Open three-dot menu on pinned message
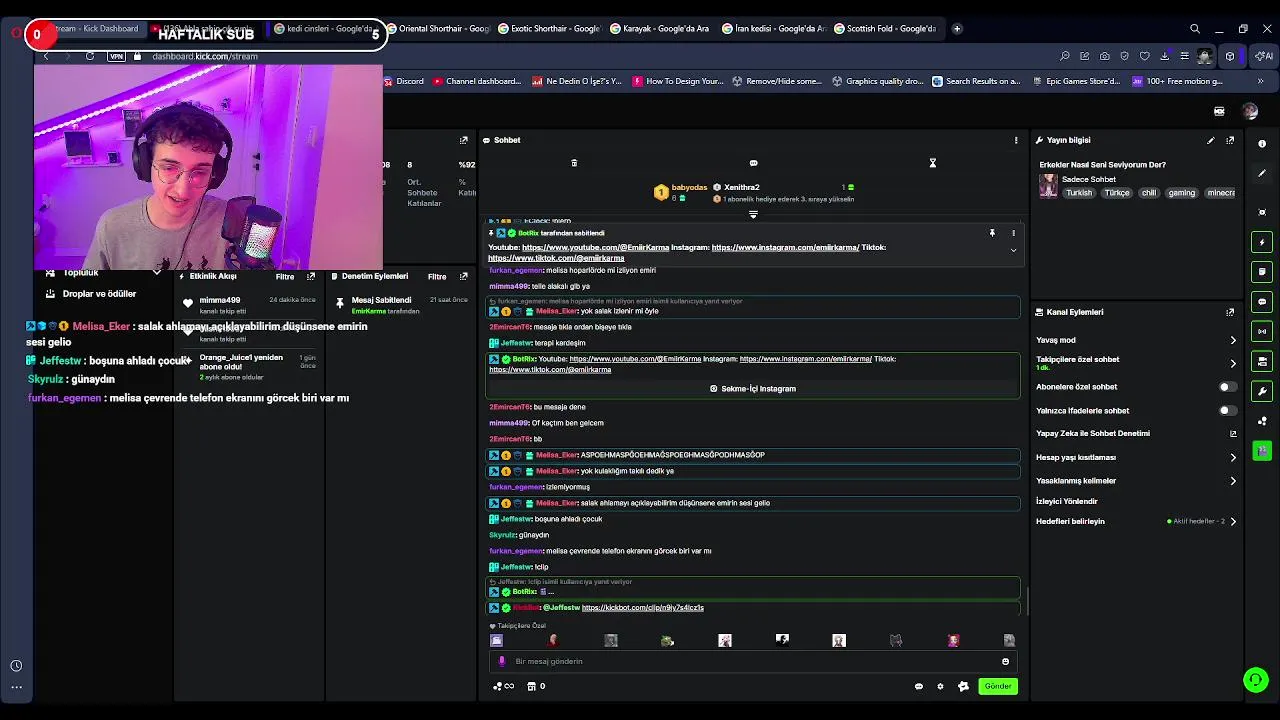The height and width of the screenshot is (720, 1280). coord(1013,233)
